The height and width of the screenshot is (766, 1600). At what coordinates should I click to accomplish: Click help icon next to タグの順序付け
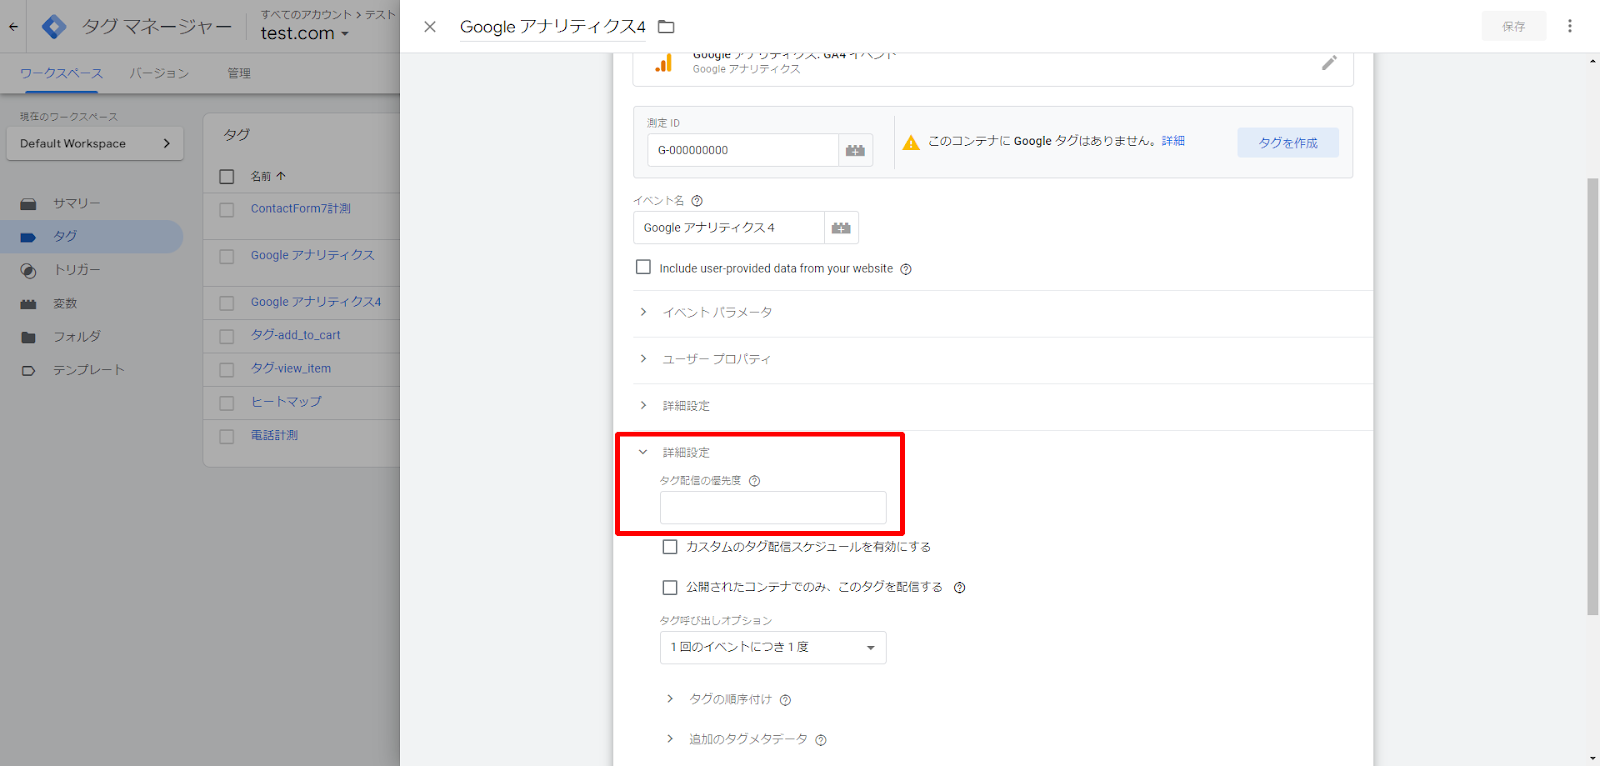(785, 700)
